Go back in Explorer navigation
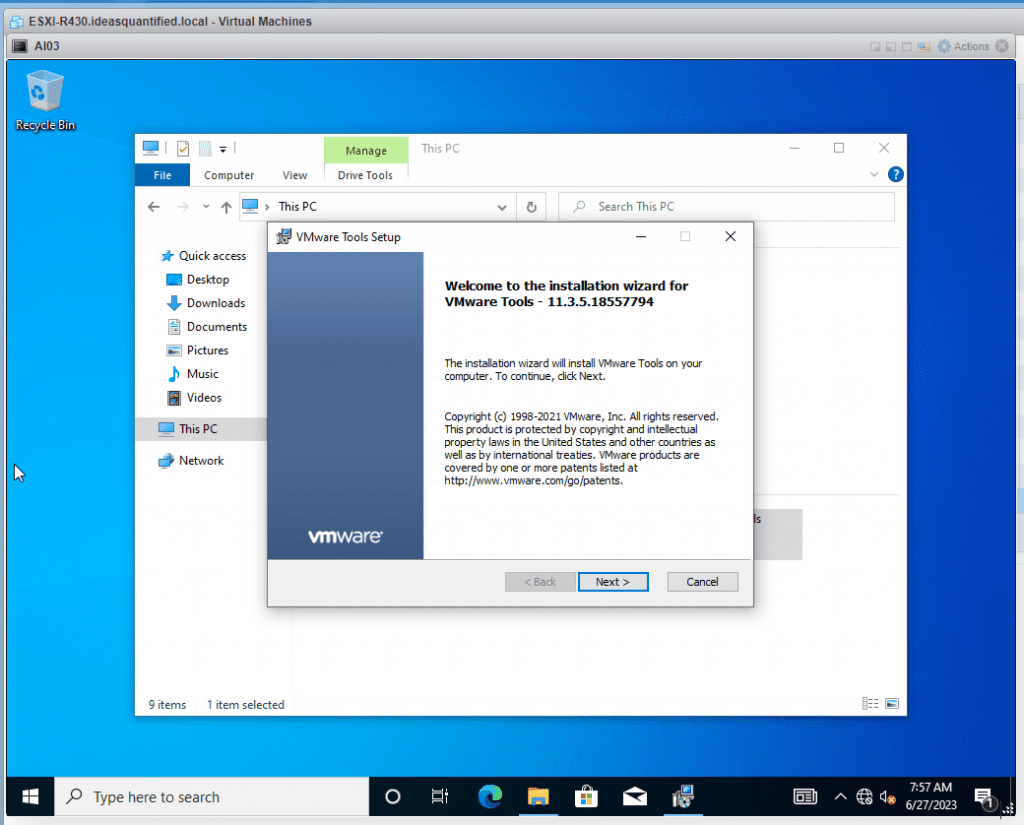The width and height of the screenshot is (1024, 825). (153, 207)
